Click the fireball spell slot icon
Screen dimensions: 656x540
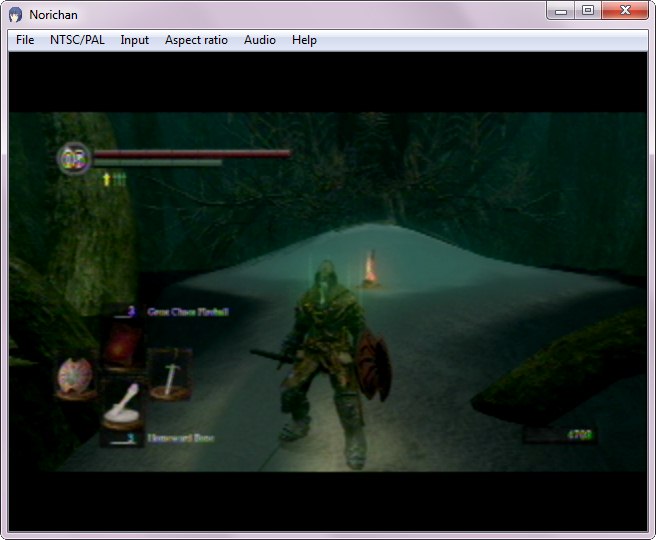124,345
